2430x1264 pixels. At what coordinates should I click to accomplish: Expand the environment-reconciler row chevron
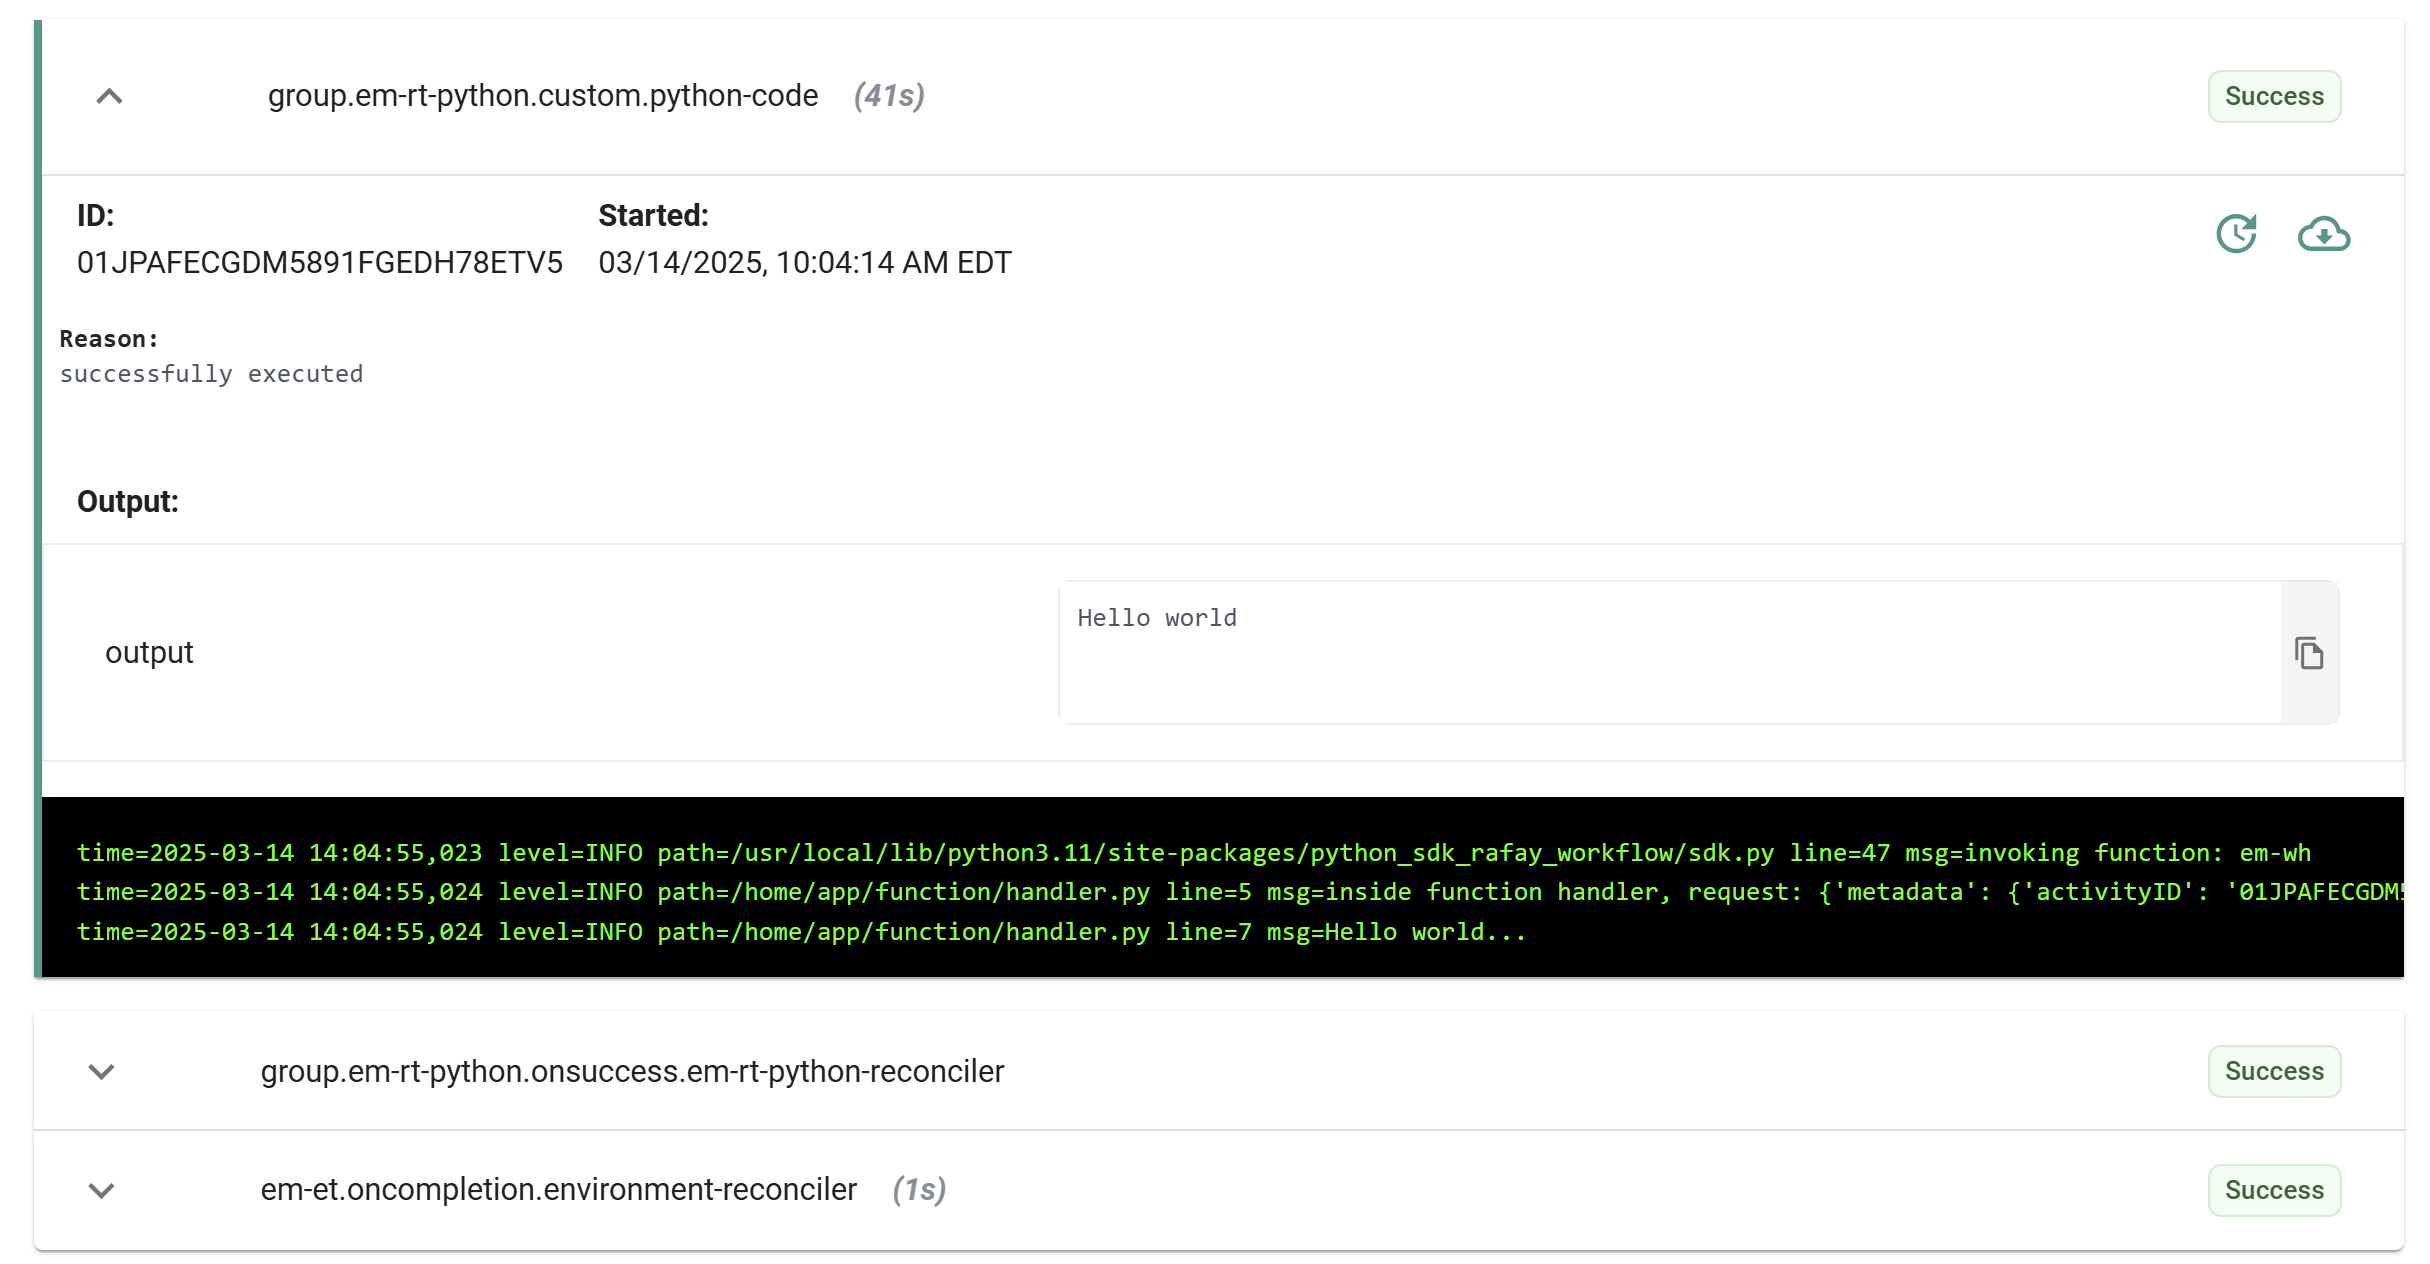[101, 1190]
